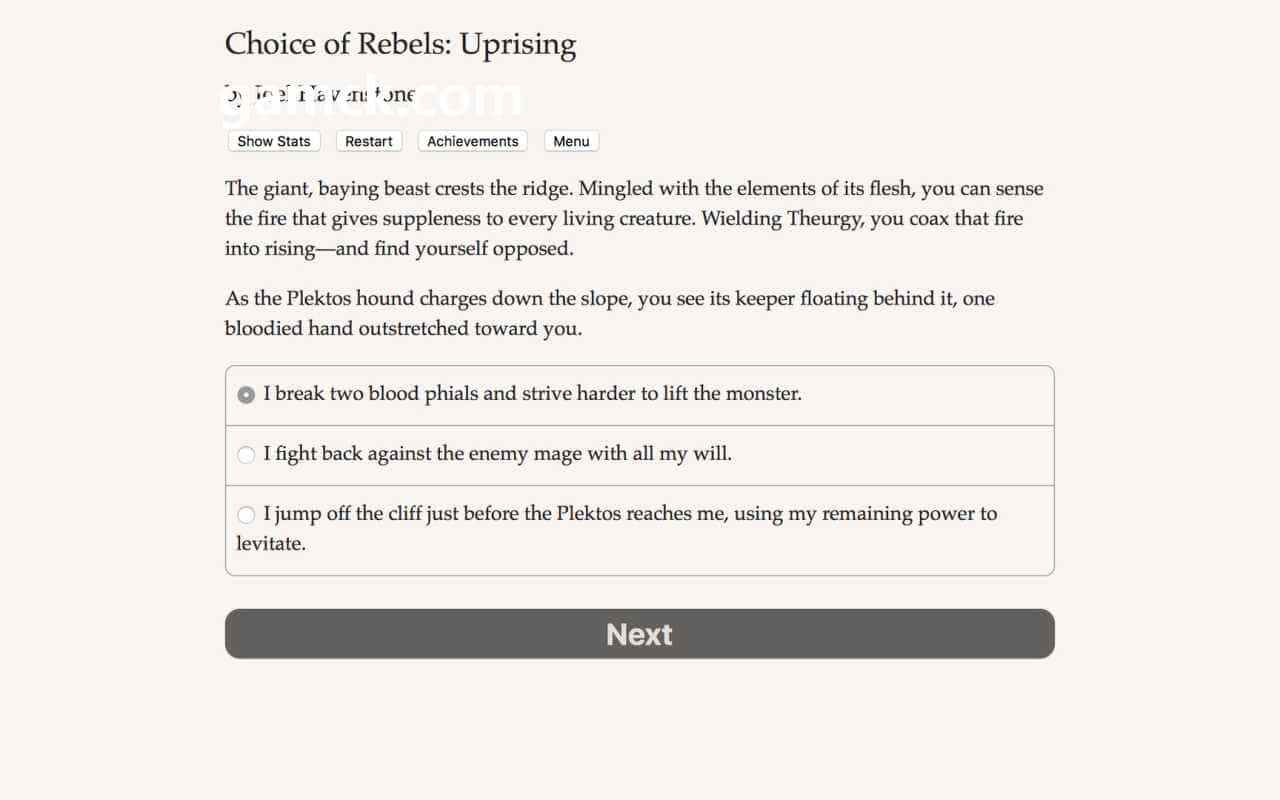View the Achievements list
1280x800 pixels.
pyautogui.click(x=472, y=141)
